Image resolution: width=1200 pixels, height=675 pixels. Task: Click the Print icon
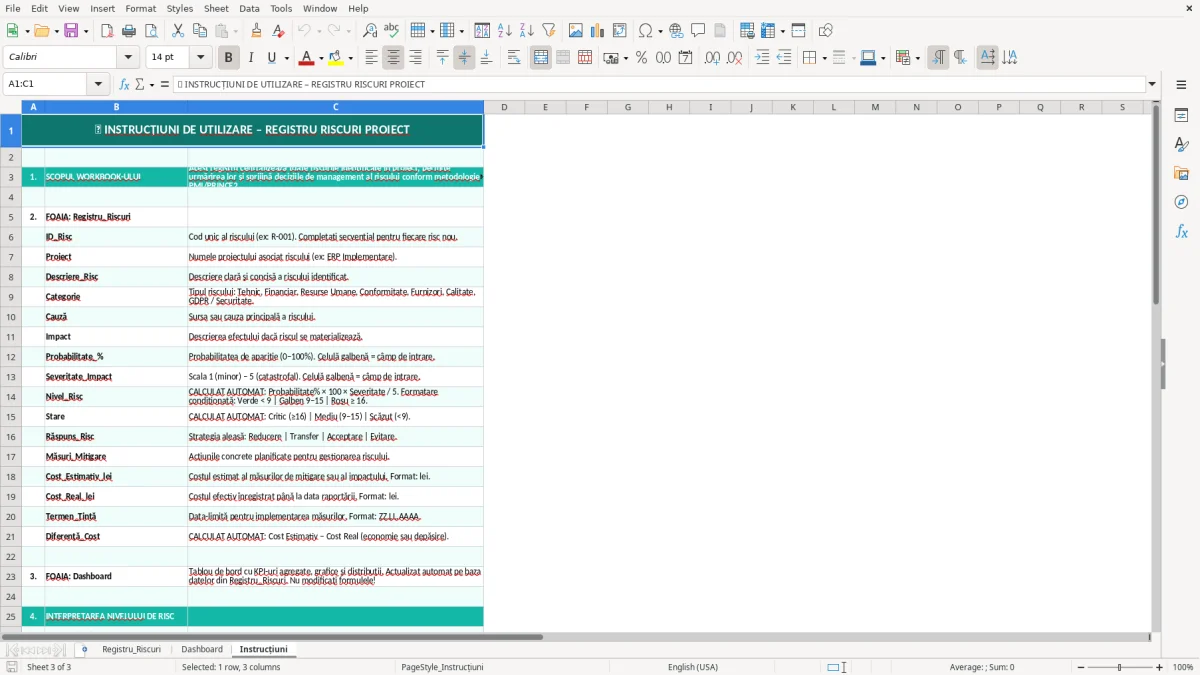(x=129, y=31)
